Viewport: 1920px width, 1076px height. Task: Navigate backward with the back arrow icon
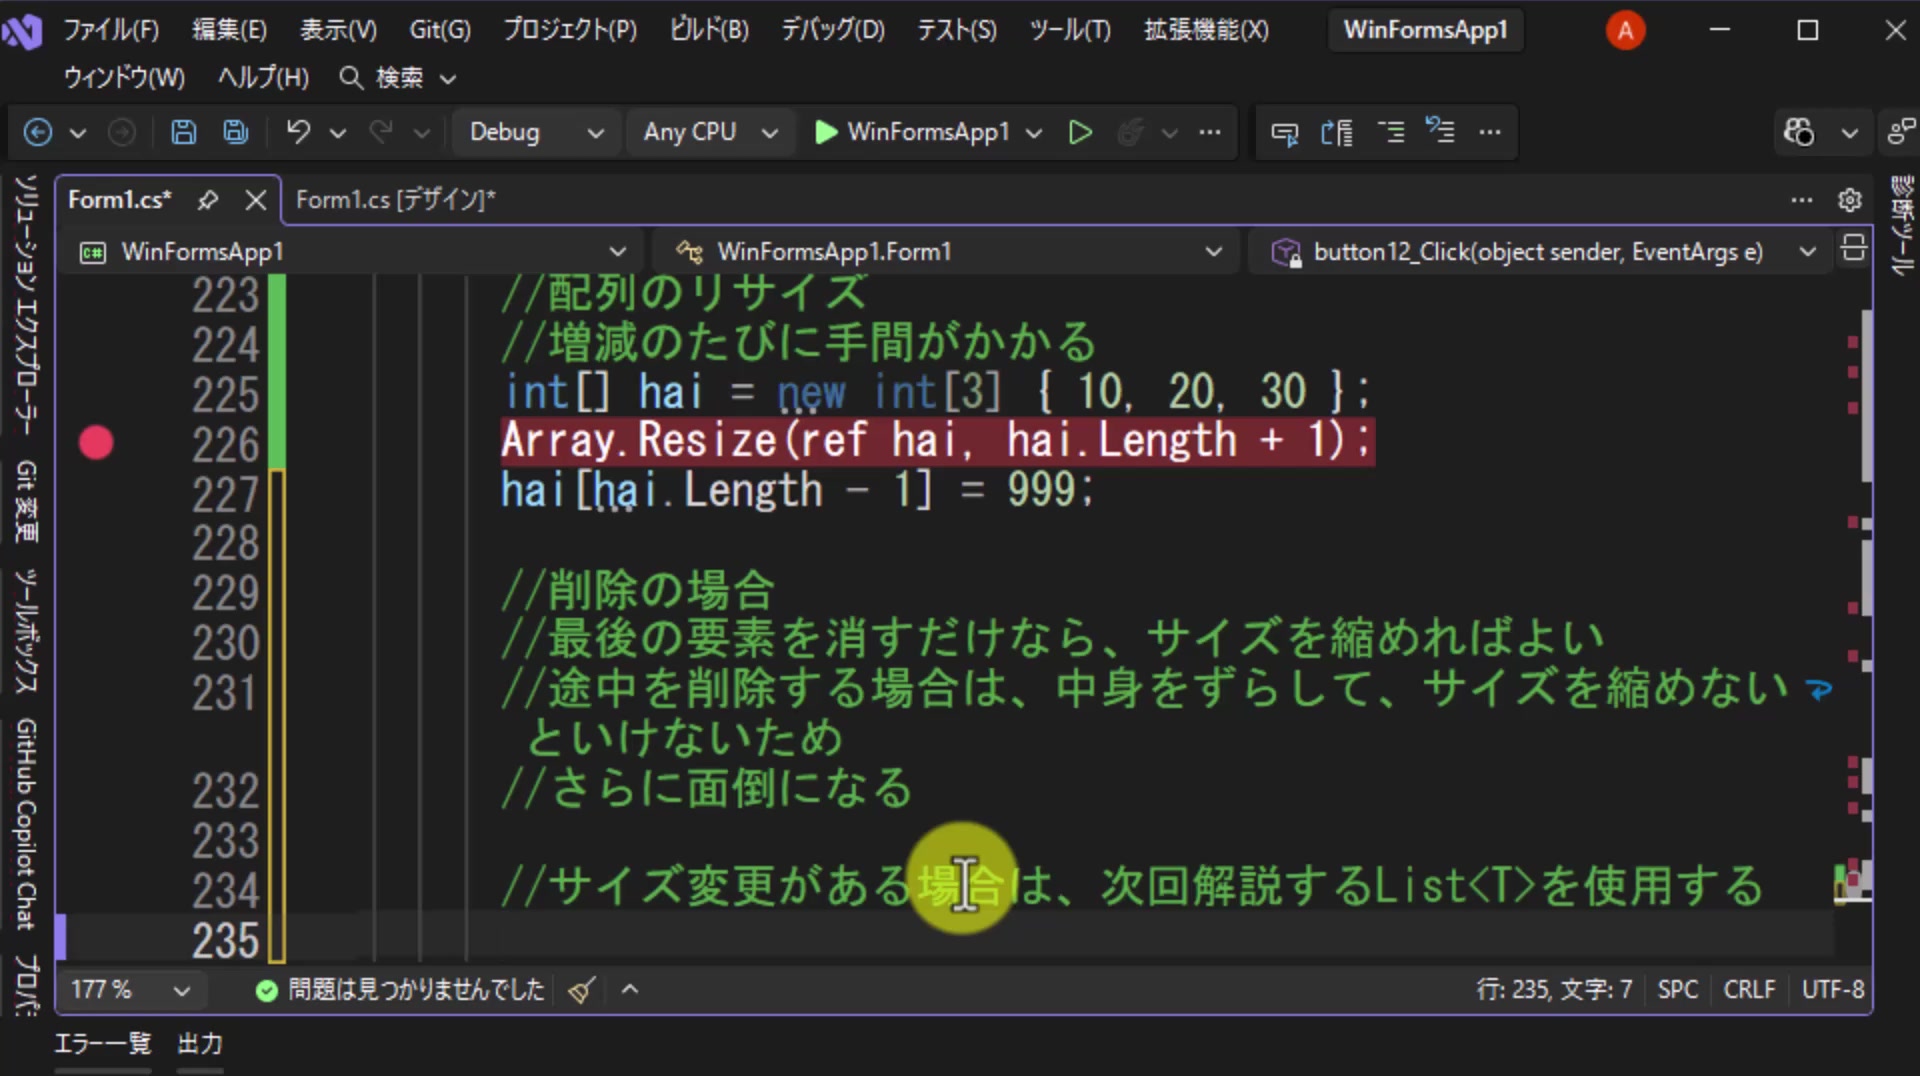click(x=38, y=132)
